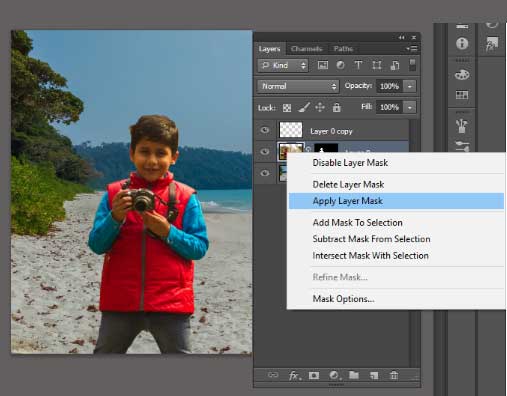This screenshot has width=507, height=396.
Task: Lock transparent pixels icon
Action: point(287,108)
